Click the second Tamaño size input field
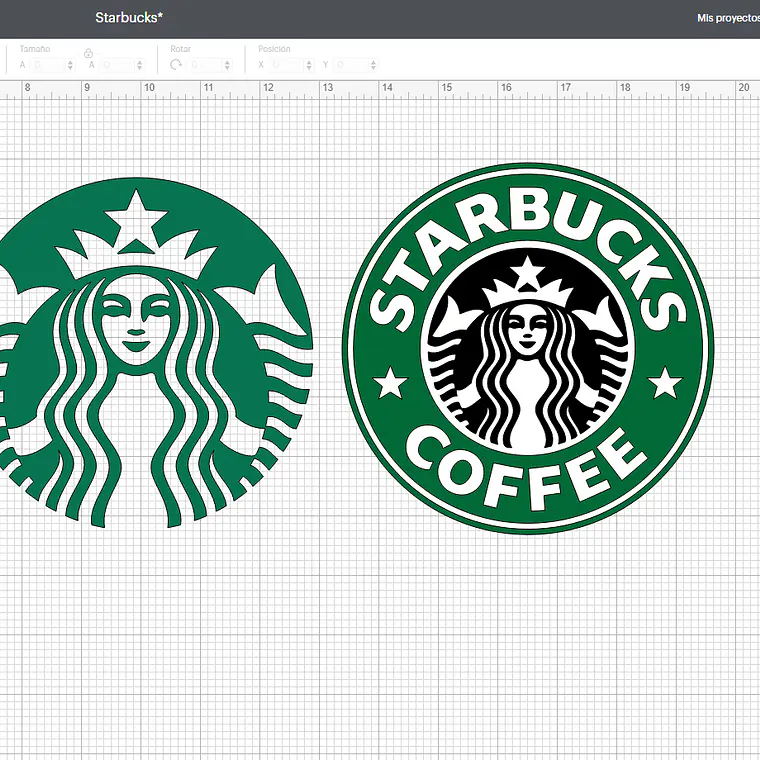760x760 pixels. coord(117,65)
